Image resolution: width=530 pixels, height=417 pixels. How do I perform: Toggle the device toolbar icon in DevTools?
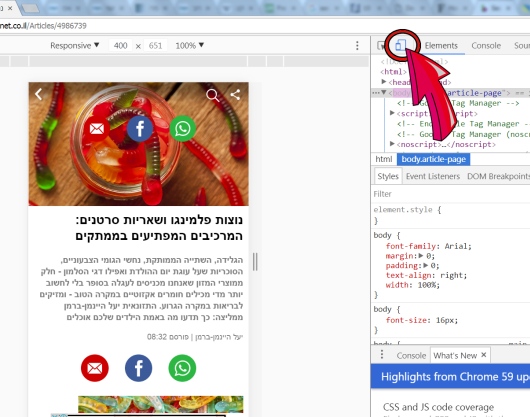[401, 45]
